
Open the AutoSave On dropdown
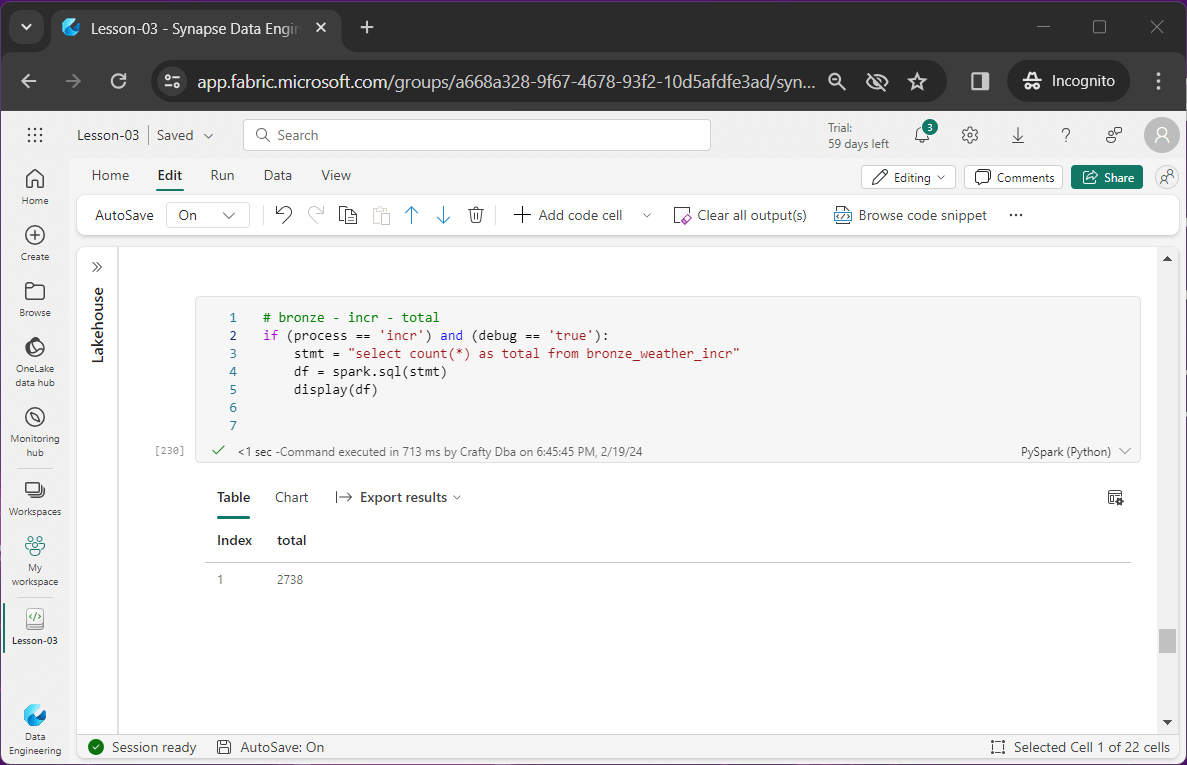(207, 215)
